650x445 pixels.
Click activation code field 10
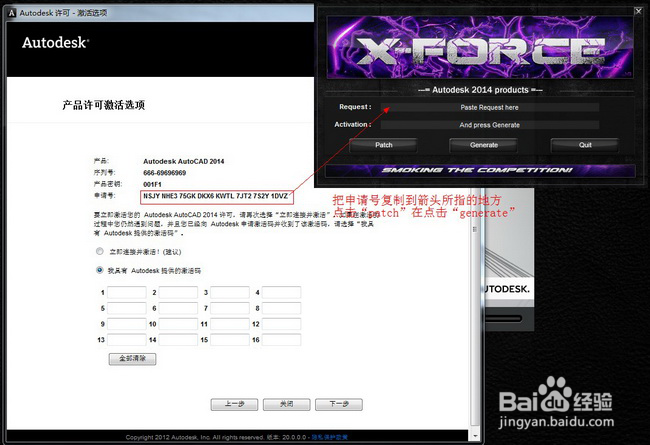[178, 324]
